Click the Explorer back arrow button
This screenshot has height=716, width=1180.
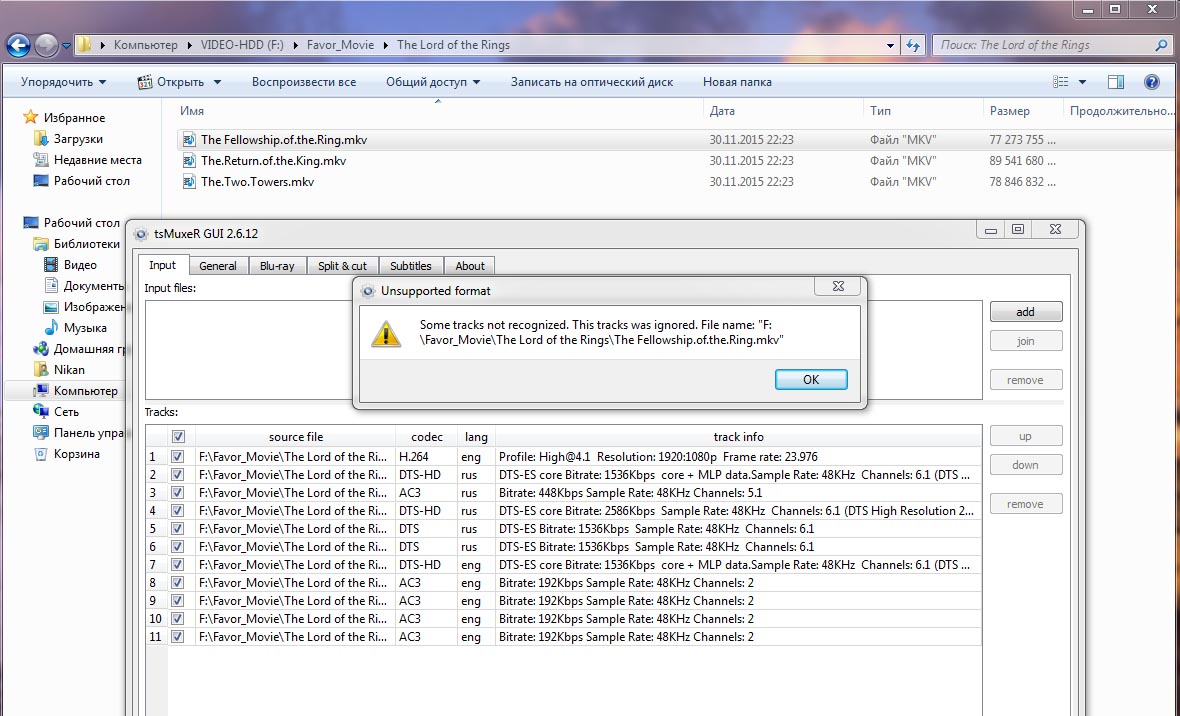click(18, 45)
